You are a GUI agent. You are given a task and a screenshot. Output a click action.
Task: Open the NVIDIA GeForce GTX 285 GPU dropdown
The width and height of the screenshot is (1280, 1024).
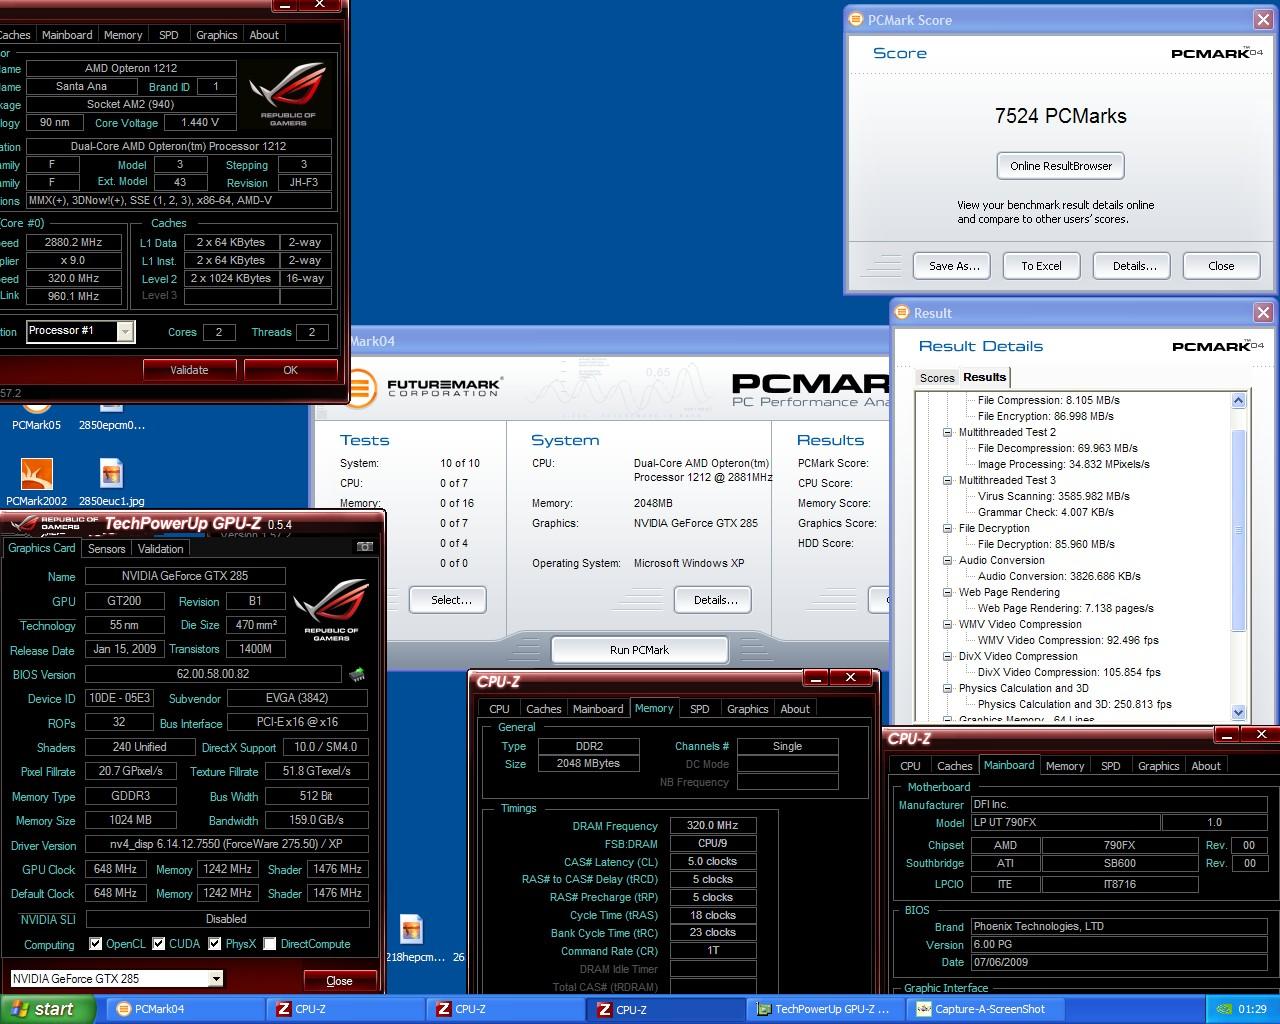(x=215, y=979)
